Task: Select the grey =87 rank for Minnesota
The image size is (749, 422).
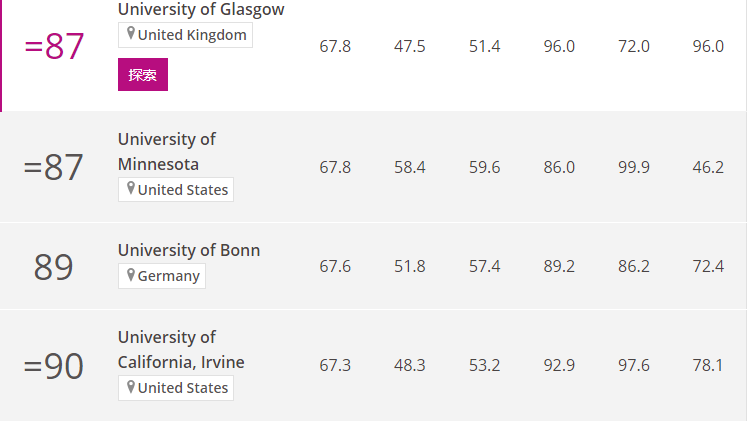Action: [54, 167]
